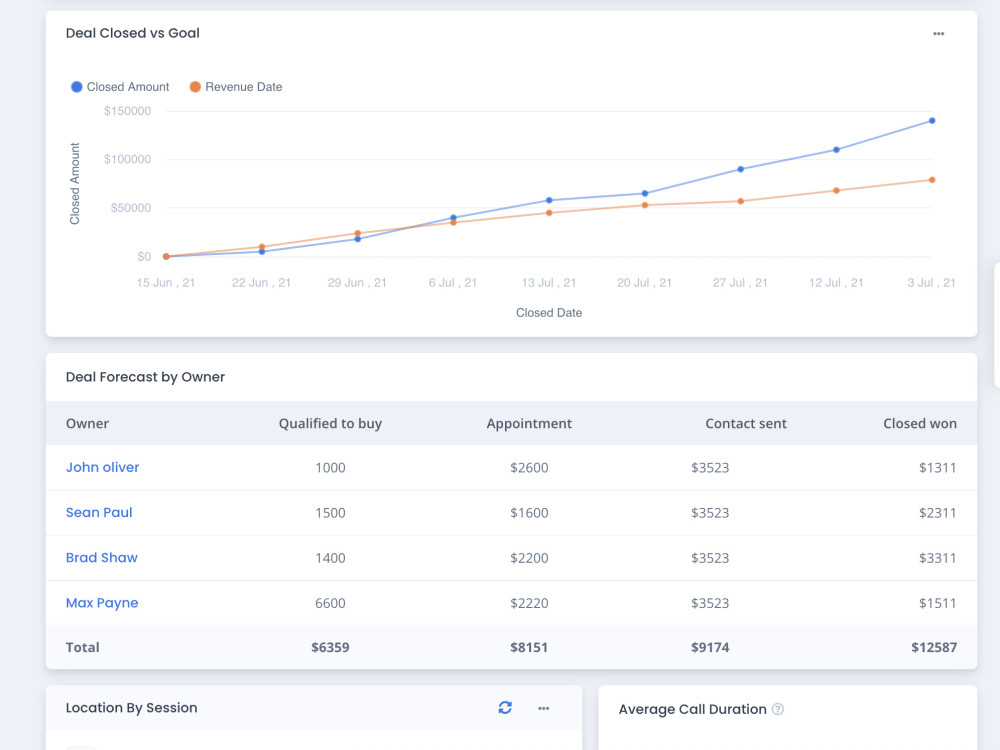The image size is (1000, 750).
Task: Click the blue data point at 27 Jul
Action: (740, 169)
